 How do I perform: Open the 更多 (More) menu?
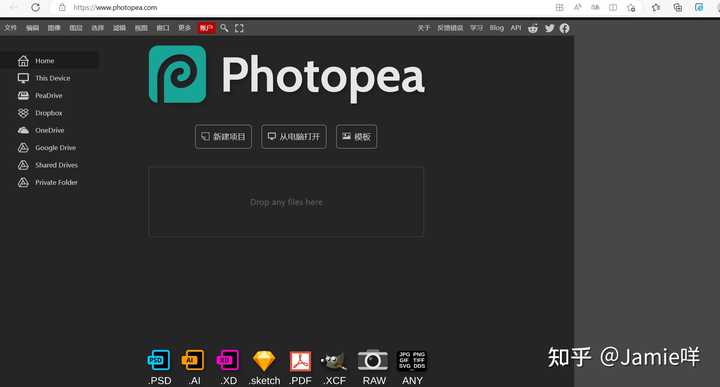(x=185, y=28)
